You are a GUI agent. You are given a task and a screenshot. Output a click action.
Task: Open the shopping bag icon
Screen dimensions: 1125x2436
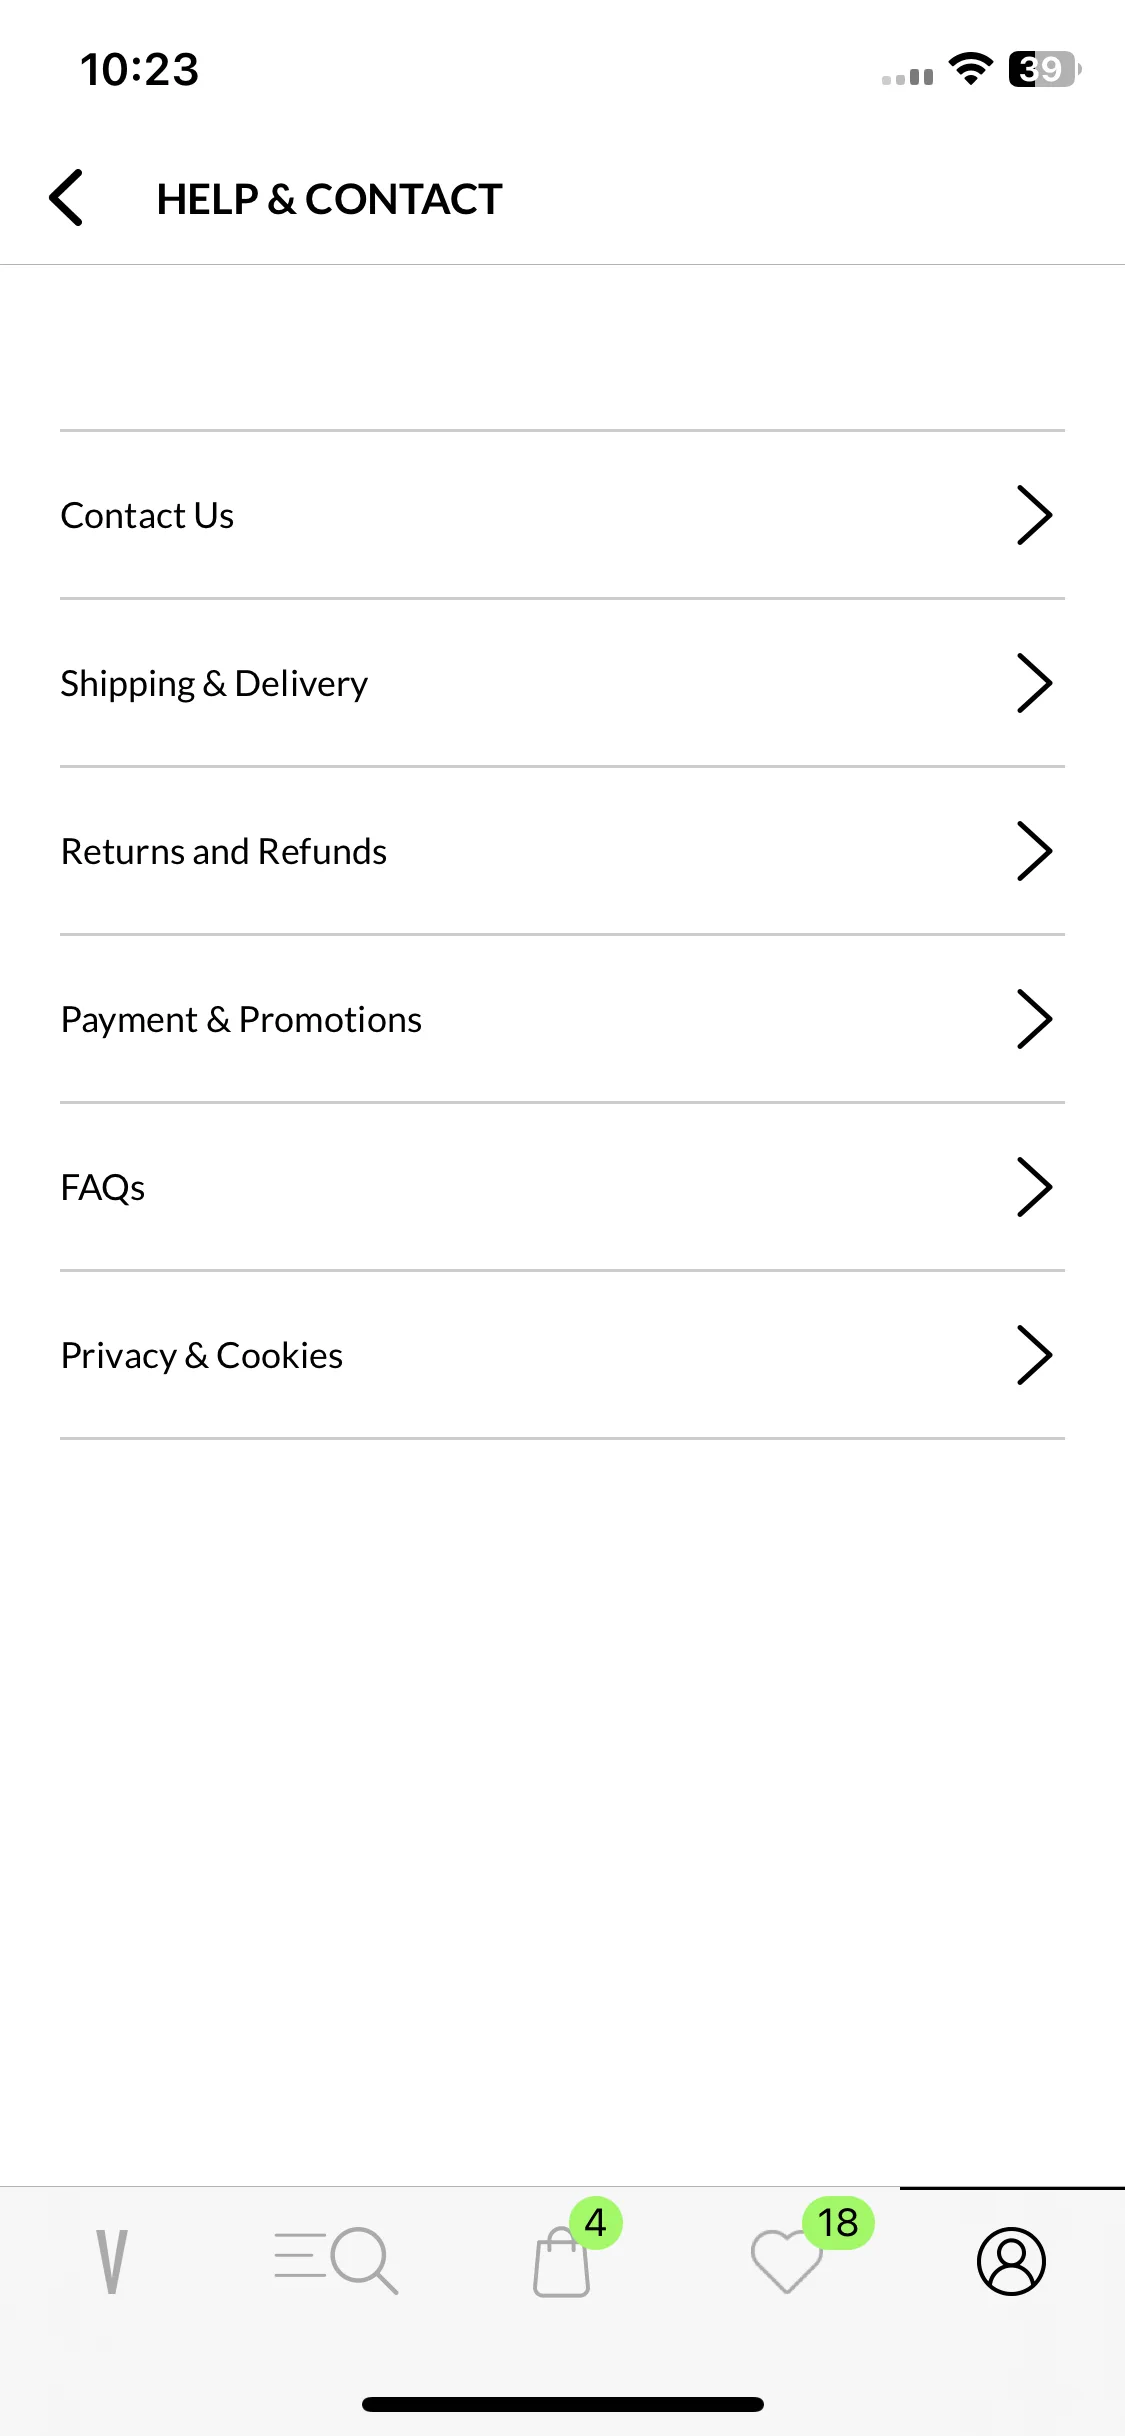pyautogui.click(x=561, y=2265)
